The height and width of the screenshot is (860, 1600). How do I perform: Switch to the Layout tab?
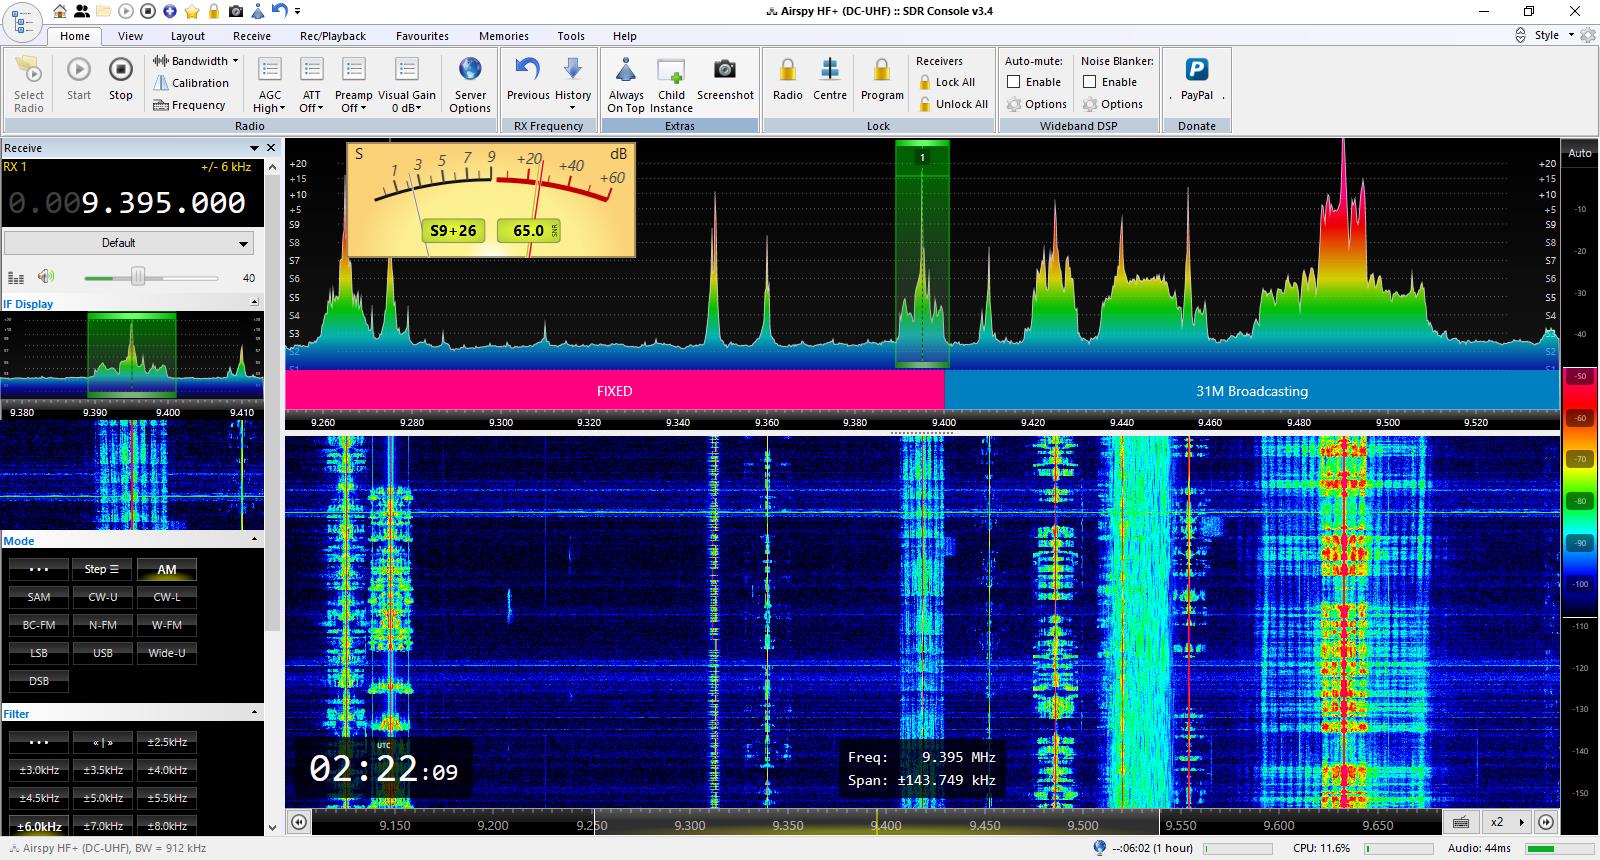point(187,36)
